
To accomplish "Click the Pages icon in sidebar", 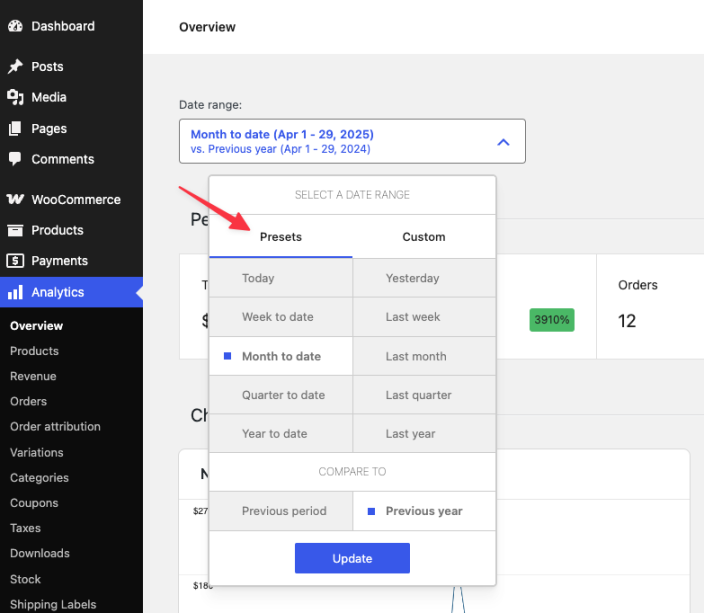I will (15, 129).
